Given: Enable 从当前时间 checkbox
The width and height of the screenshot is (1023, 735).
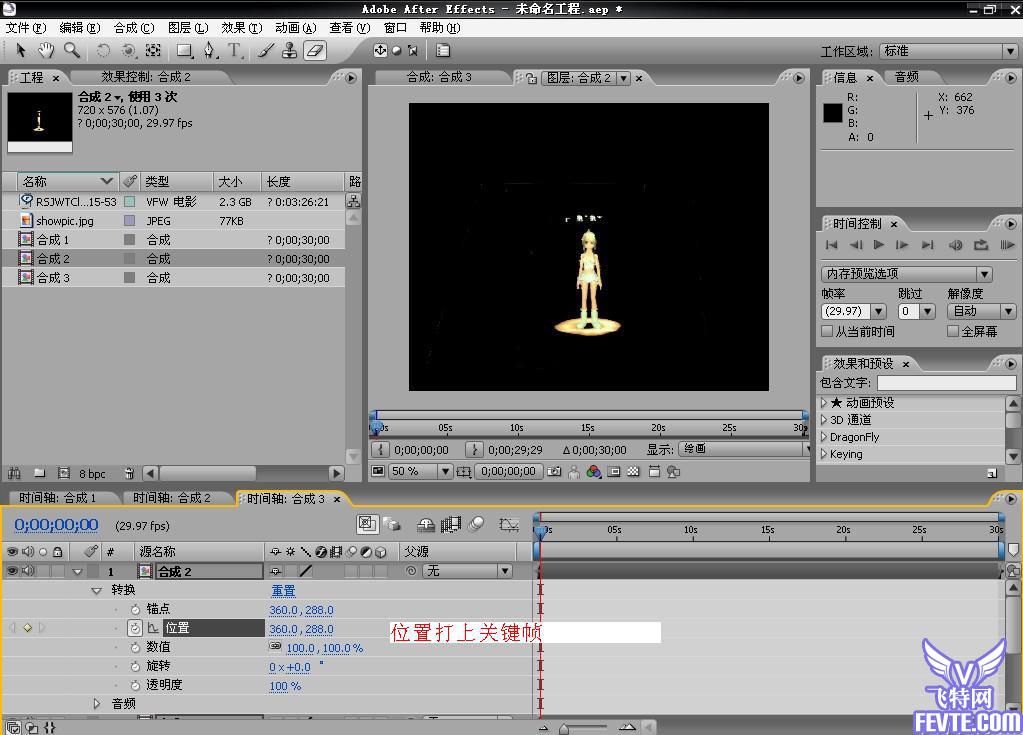Looking at the screenshot, I should 827,331.
